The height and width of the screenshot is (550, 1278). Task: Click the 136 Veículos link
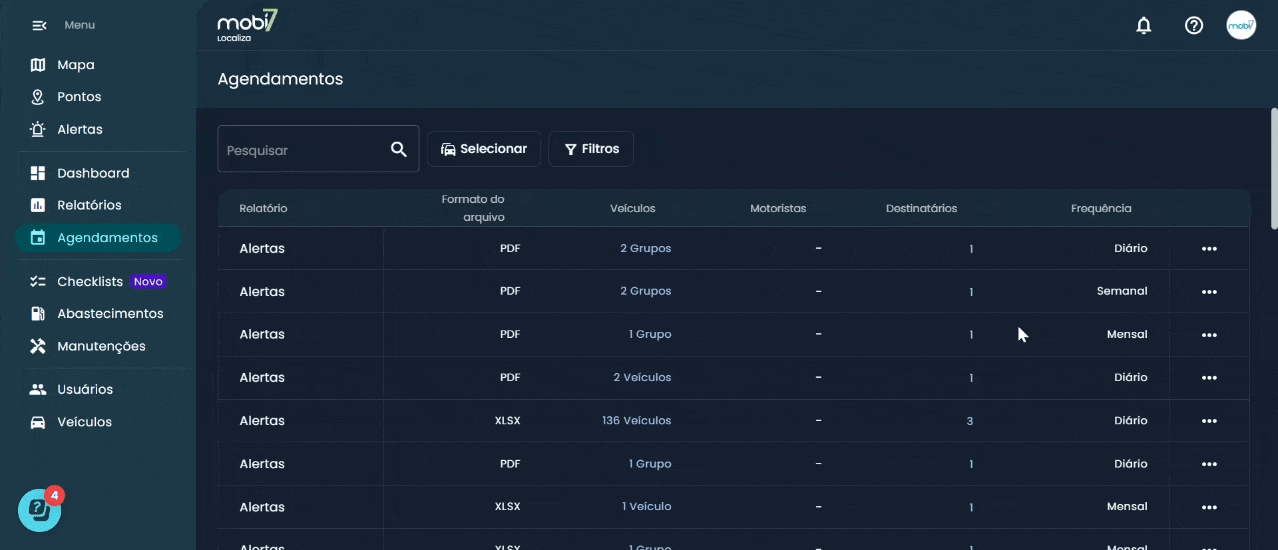coord(636,421)
